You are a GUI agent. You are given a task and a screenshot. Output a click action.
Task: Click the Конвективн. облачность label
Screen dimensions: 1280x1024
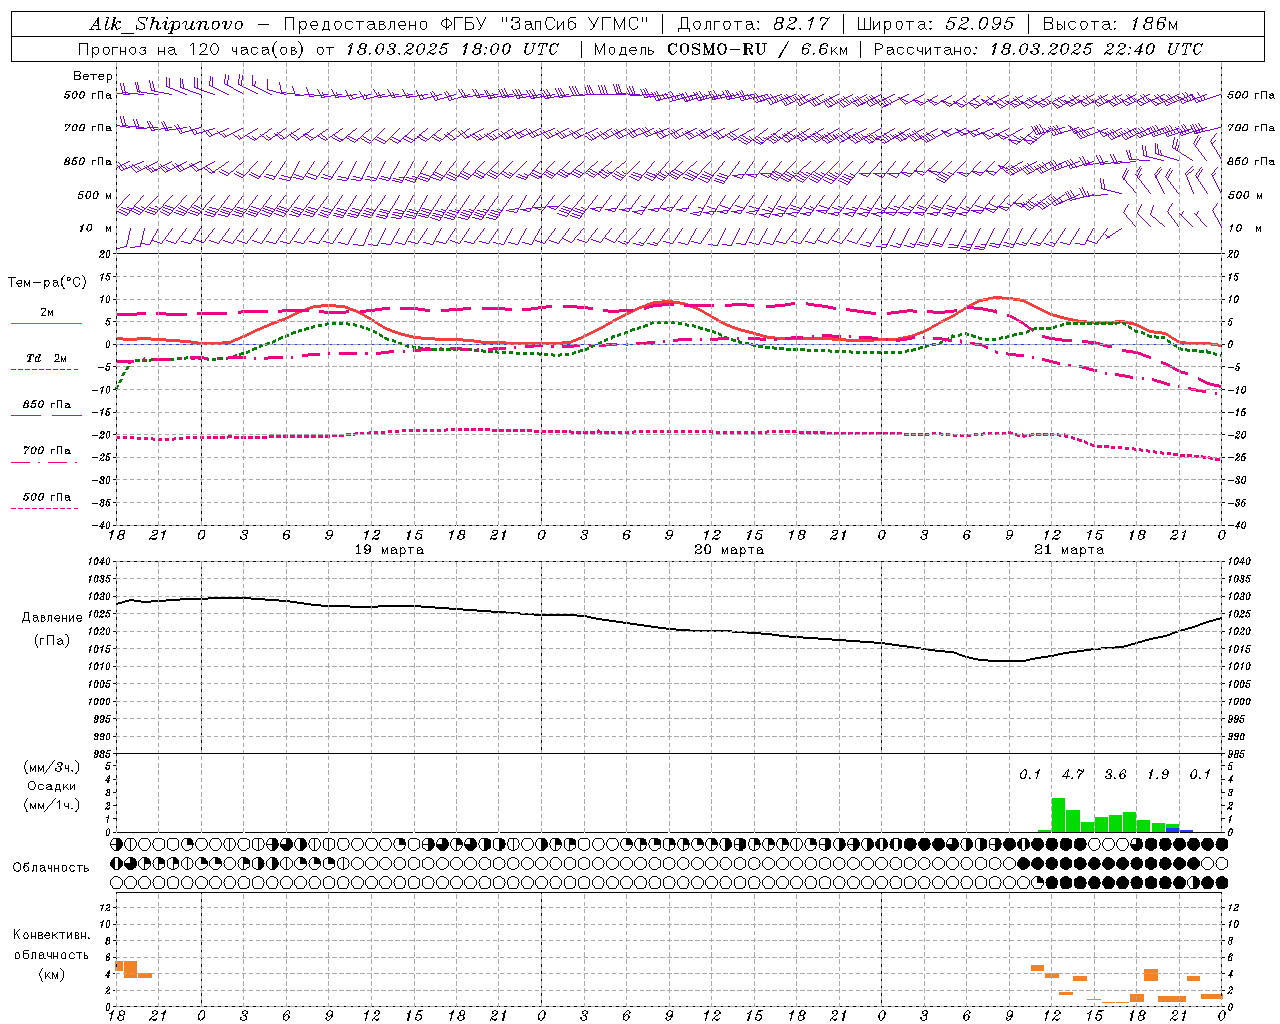point(52,945)
